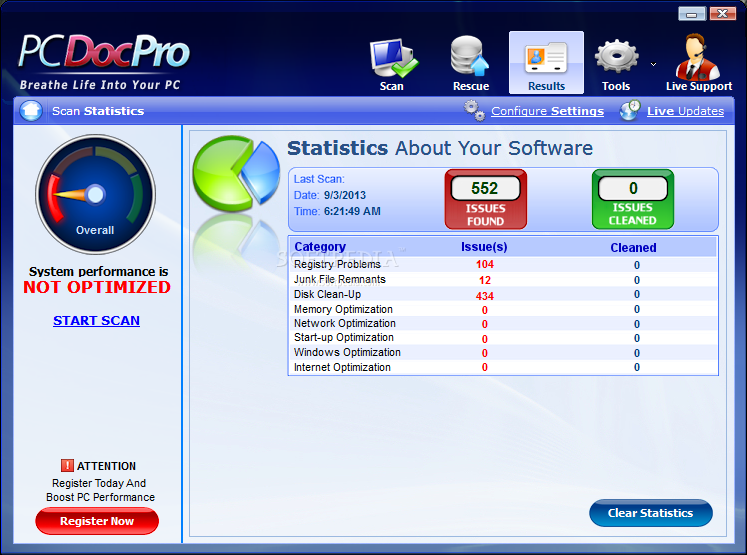Image resolution: width=747 pixels, height=555 pixels.
Task: Click the Cleaned column header
Action: [633, 248]
